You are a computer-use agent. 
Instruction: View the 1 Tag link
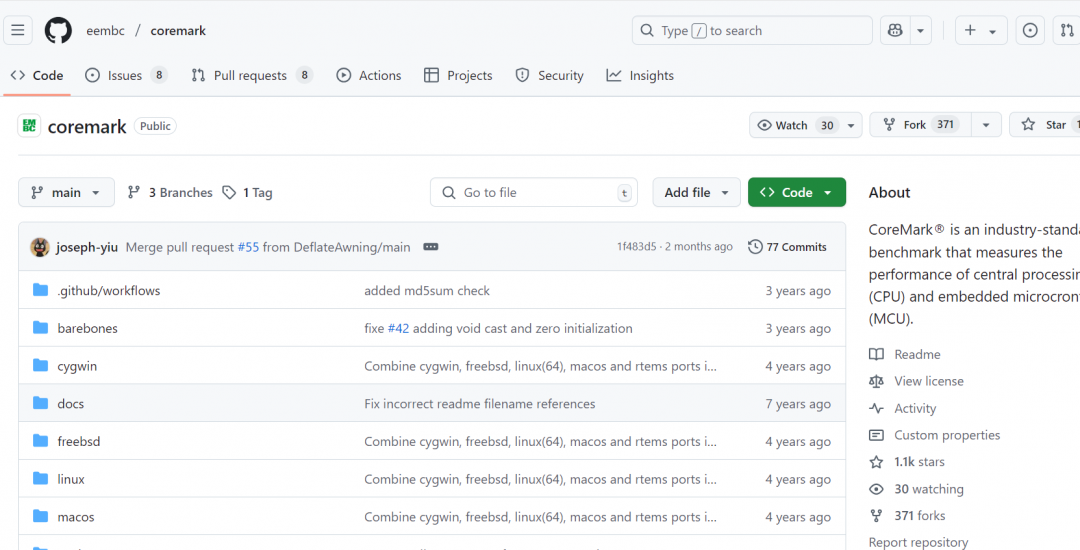[247, 193]
